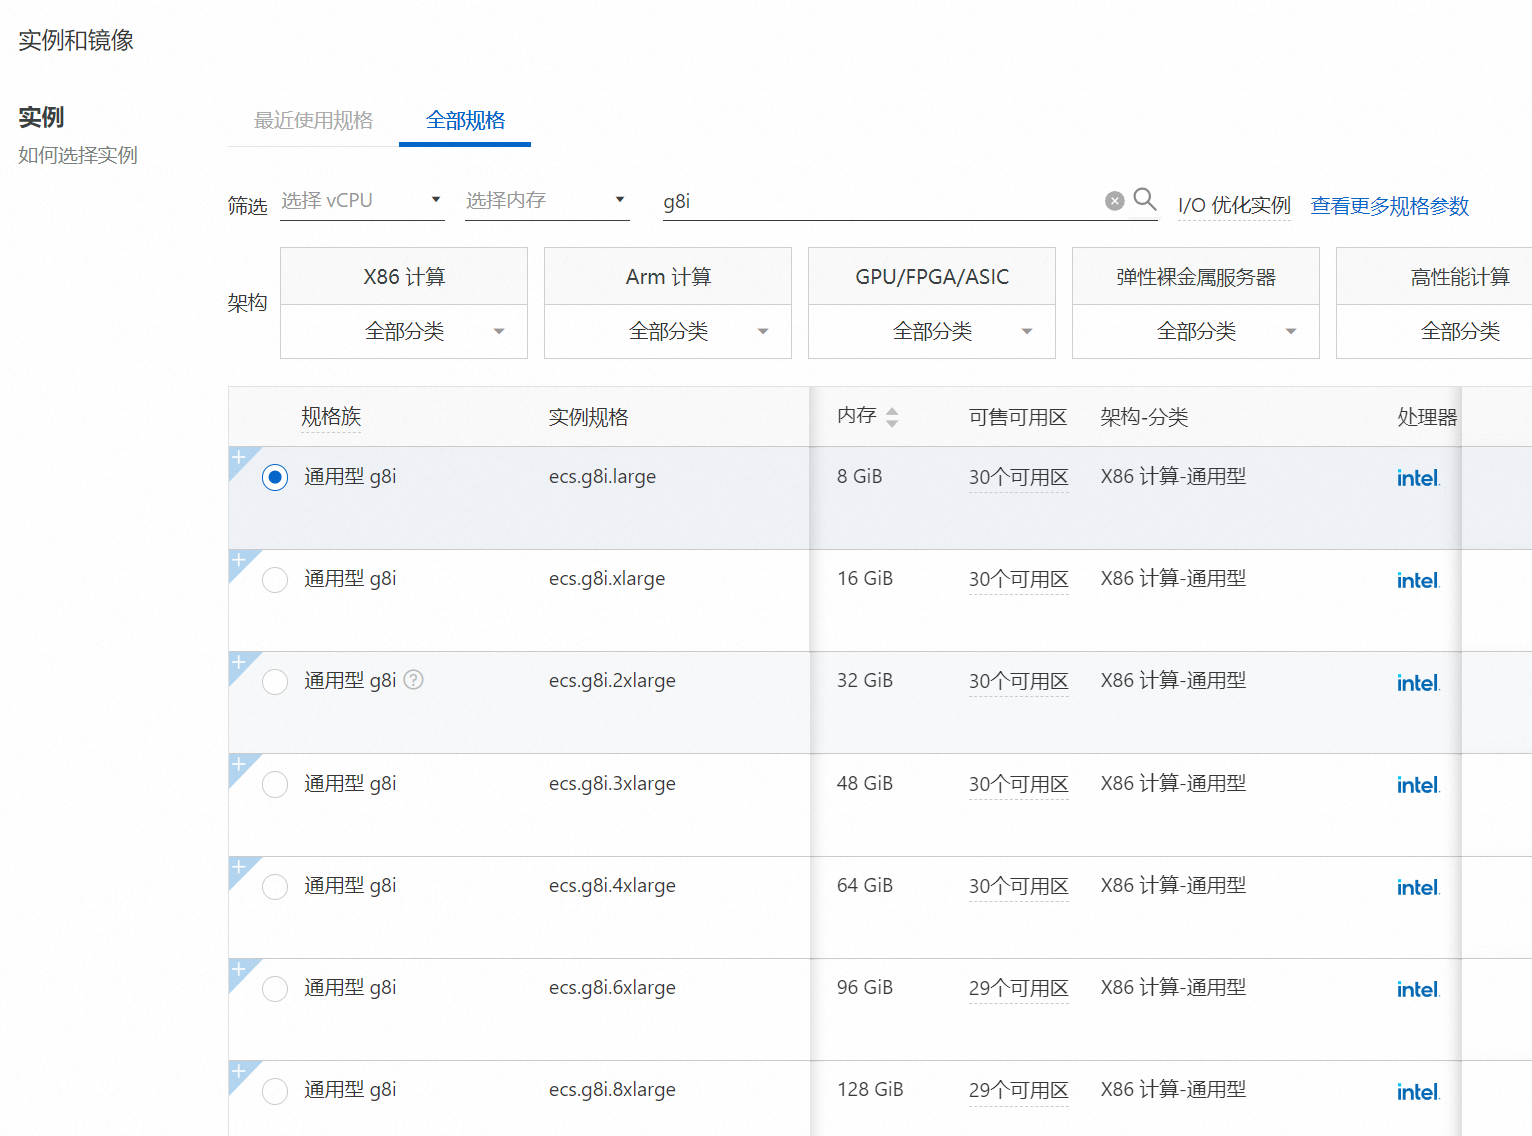Click the 64 GiB memory cell
The width and height of the screenshot is (1532, 1136).
865,886
